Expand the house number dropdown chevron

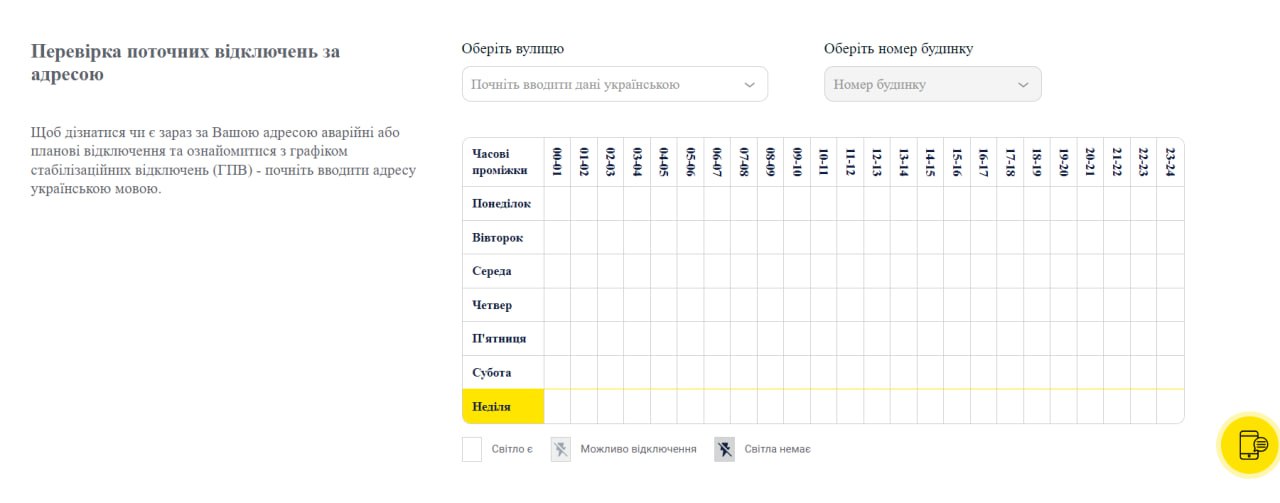1023,85
